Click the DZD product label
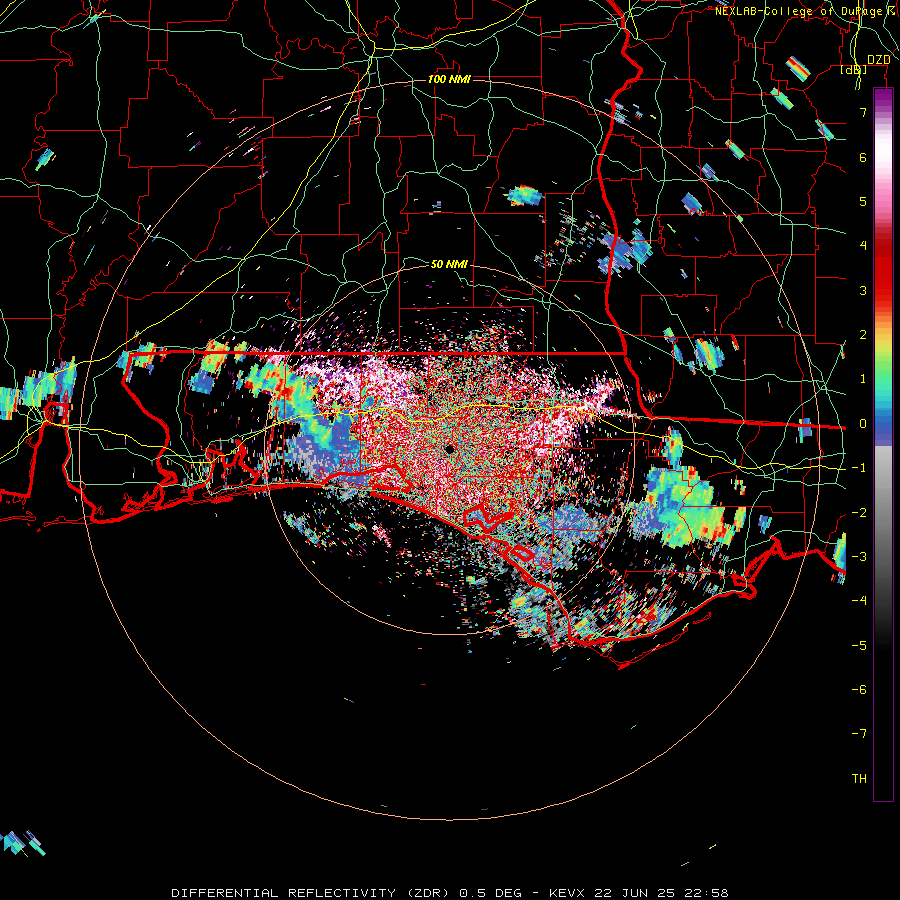The width and height of the screenshot is (900, 900). click(x=879, y=60)
